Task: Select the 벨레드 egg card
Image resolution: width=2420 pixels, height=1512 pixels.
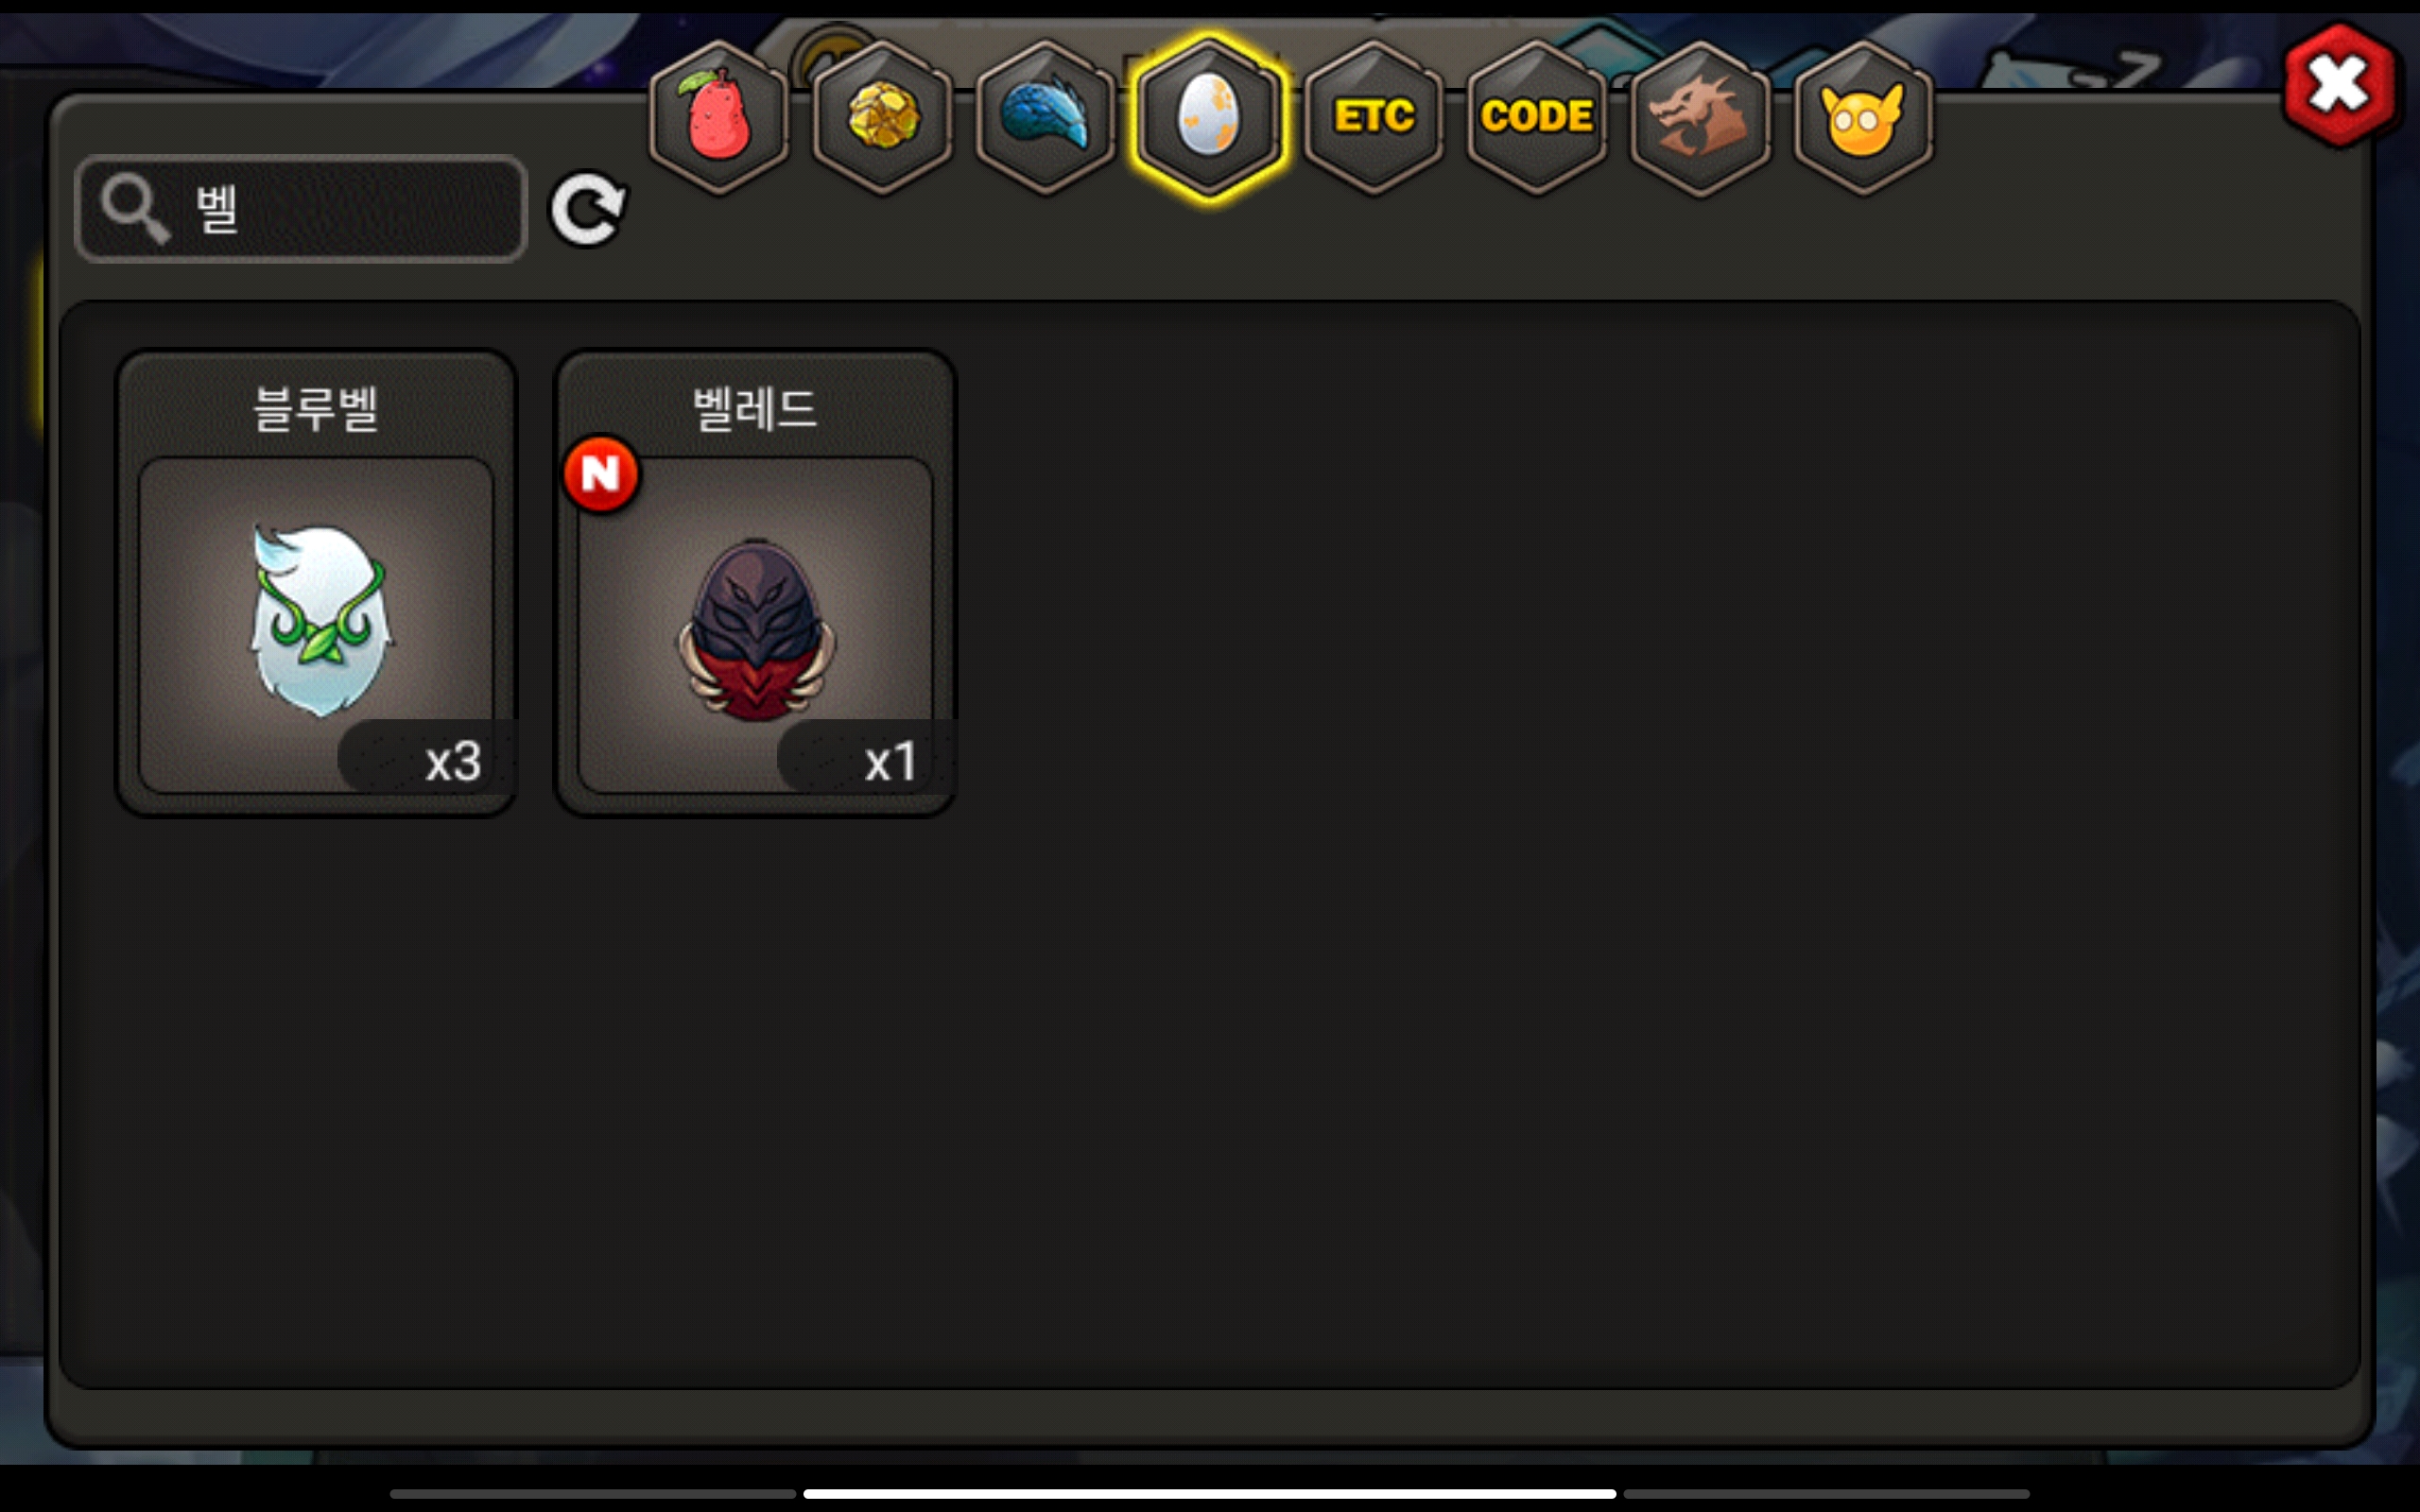Action: click(756, 582)
